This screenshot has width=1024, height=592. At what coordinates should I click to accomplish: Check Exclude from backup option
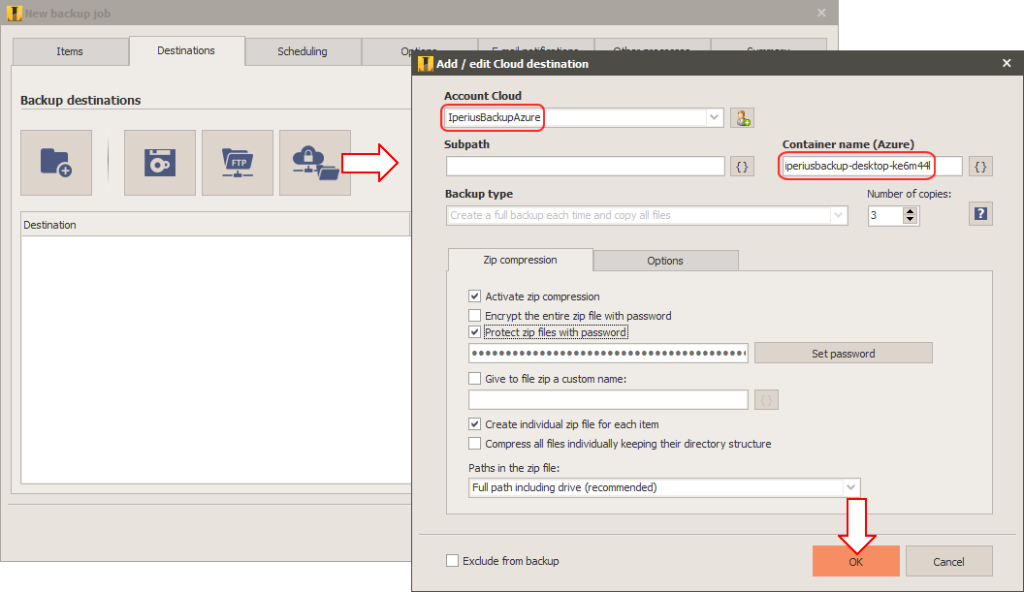tap(452, 561)
